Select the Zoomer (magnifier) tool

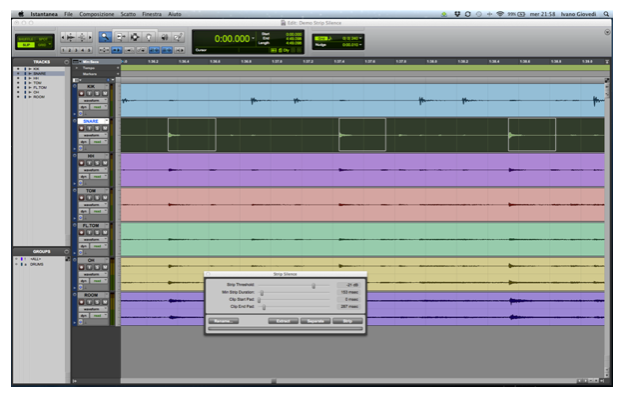(105, 37)
